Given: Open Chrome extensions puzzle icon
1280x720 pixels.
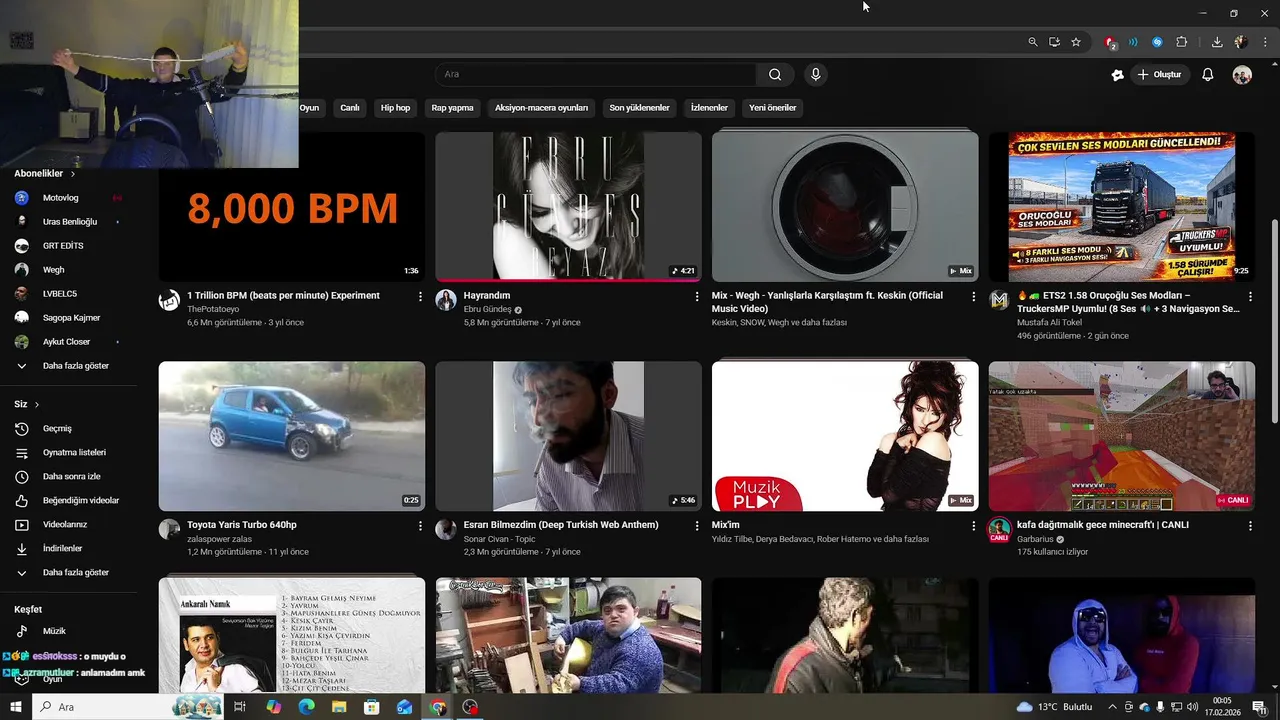Looking at the screenshot, I should (1181, 42).
